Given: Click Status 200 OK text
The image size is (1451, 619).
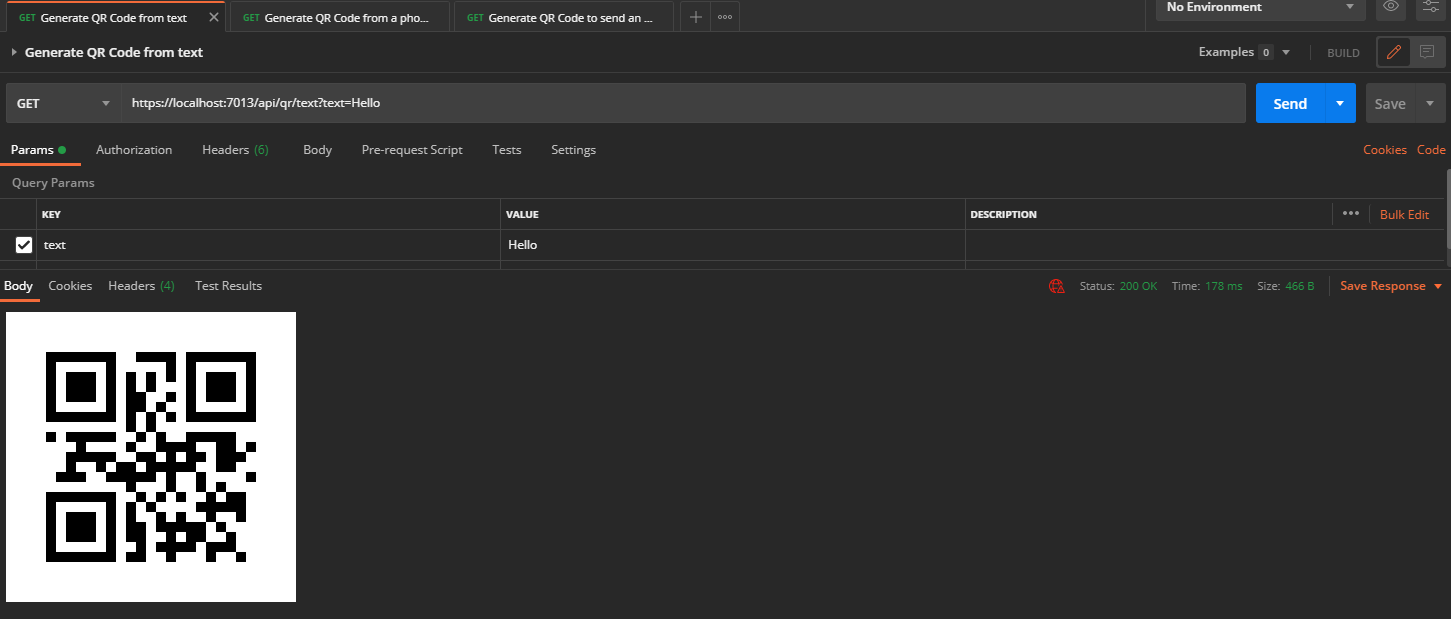Looking at the screenshot, I should (x=1118, y=286).
